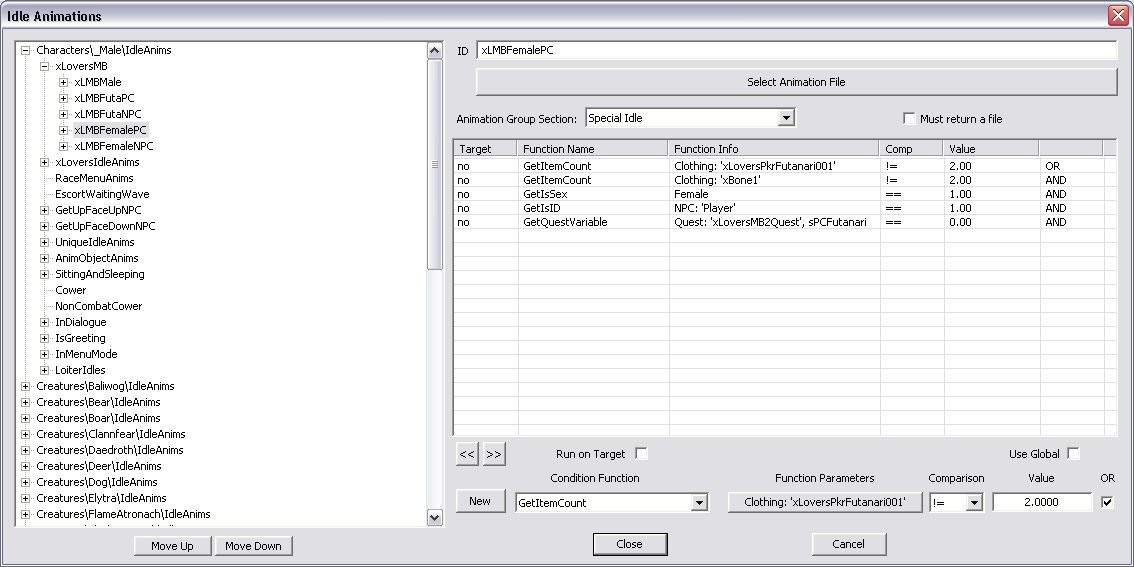Click the ID input field
This screenshot has height=567, width=1134.
796,50
